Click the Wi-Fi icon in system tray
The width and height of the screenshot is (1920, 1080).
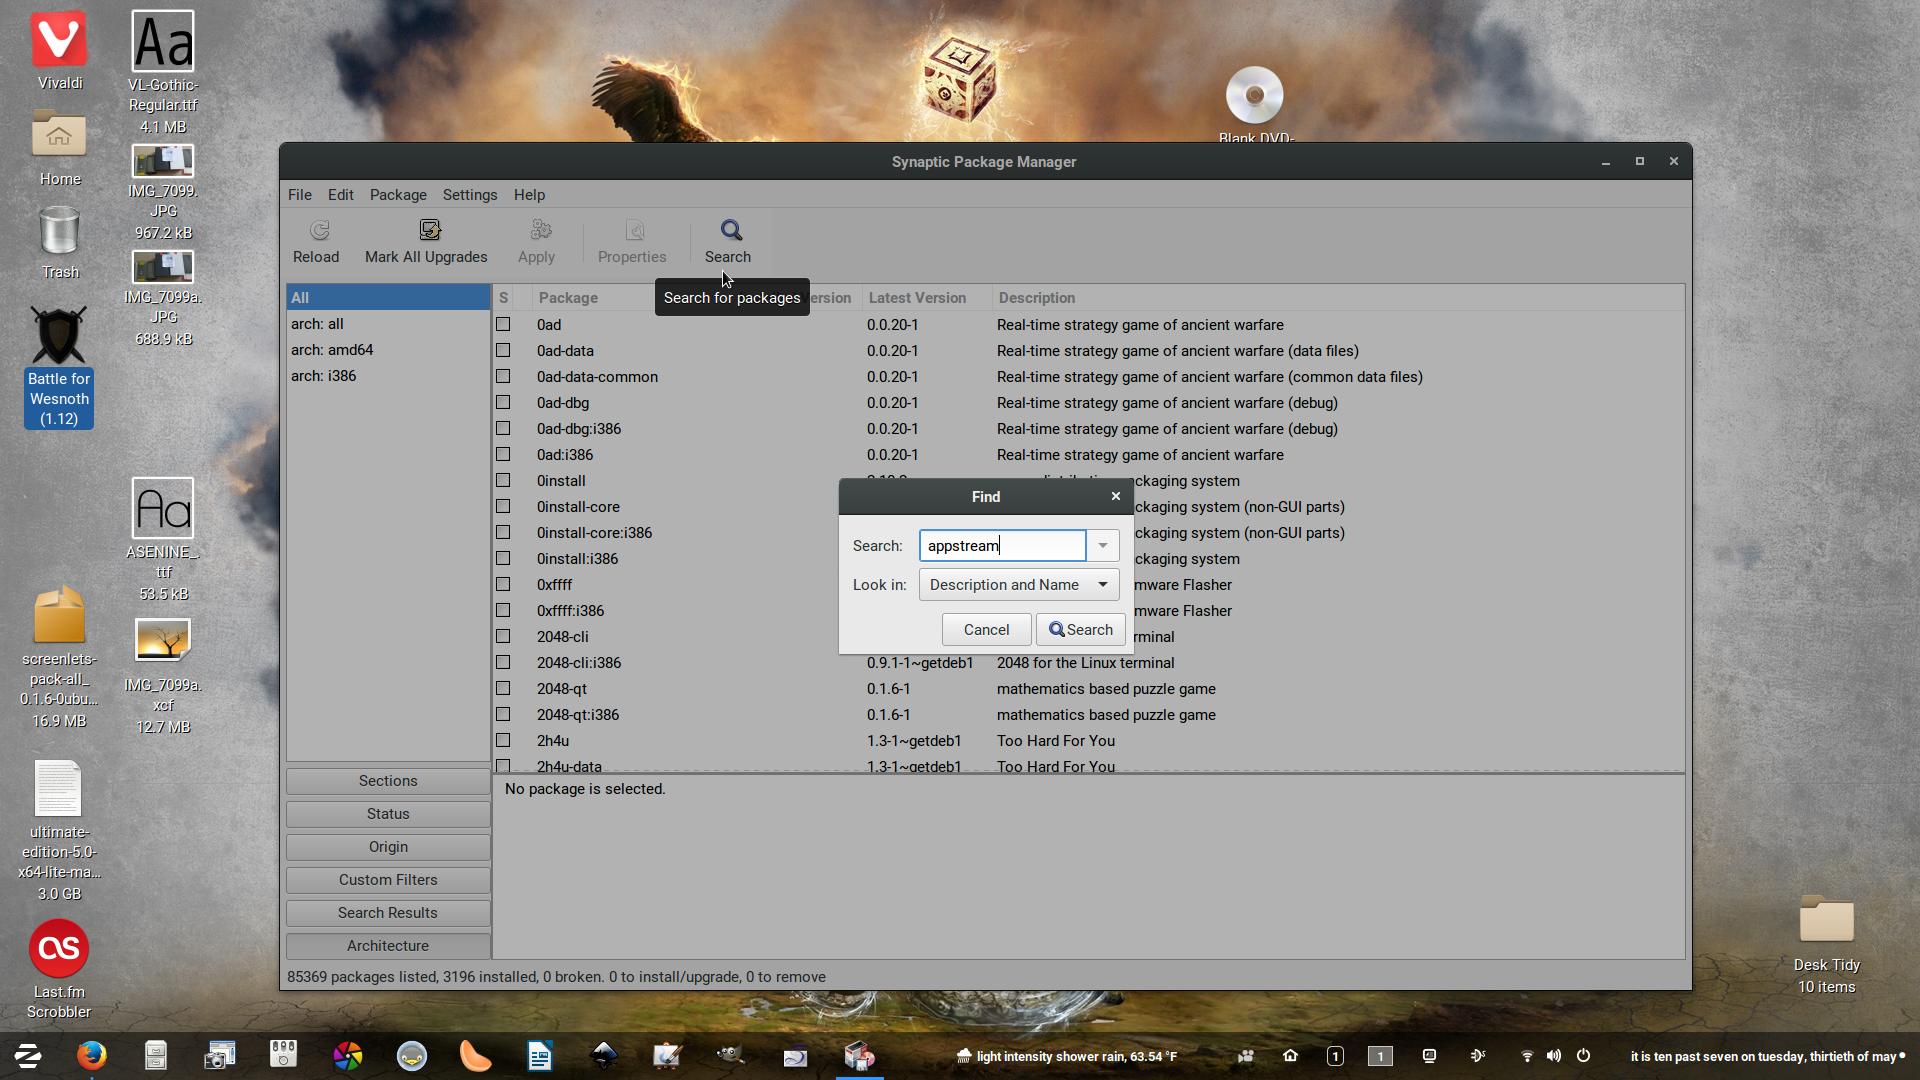tap(1527, 1056)
